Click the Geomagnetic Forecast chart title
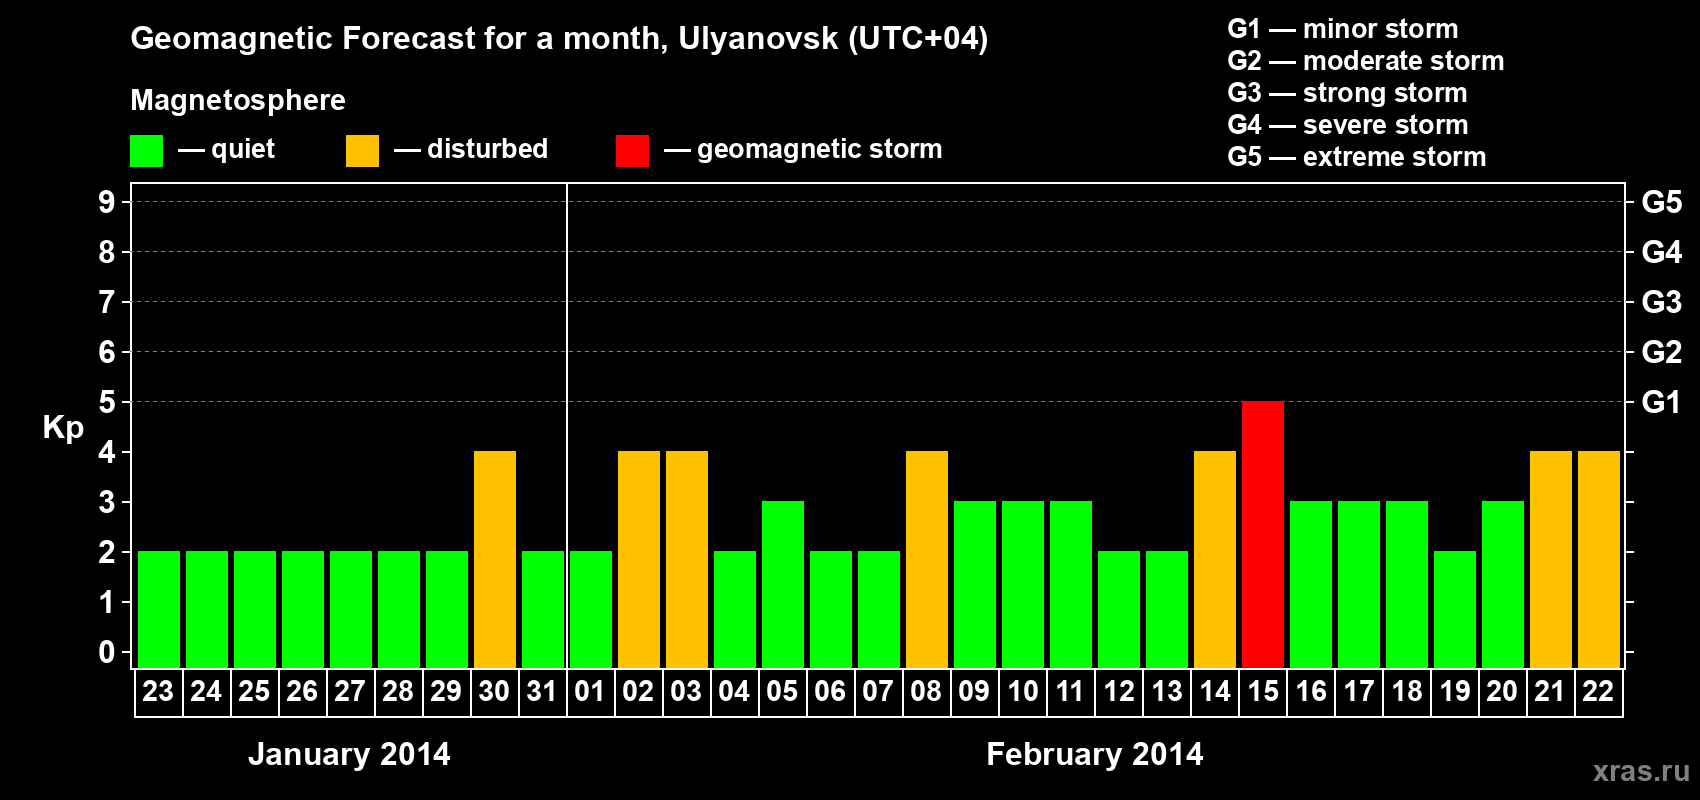This screenshot has height=800, width=1700. pyautogui.click(x=559, y=39)
